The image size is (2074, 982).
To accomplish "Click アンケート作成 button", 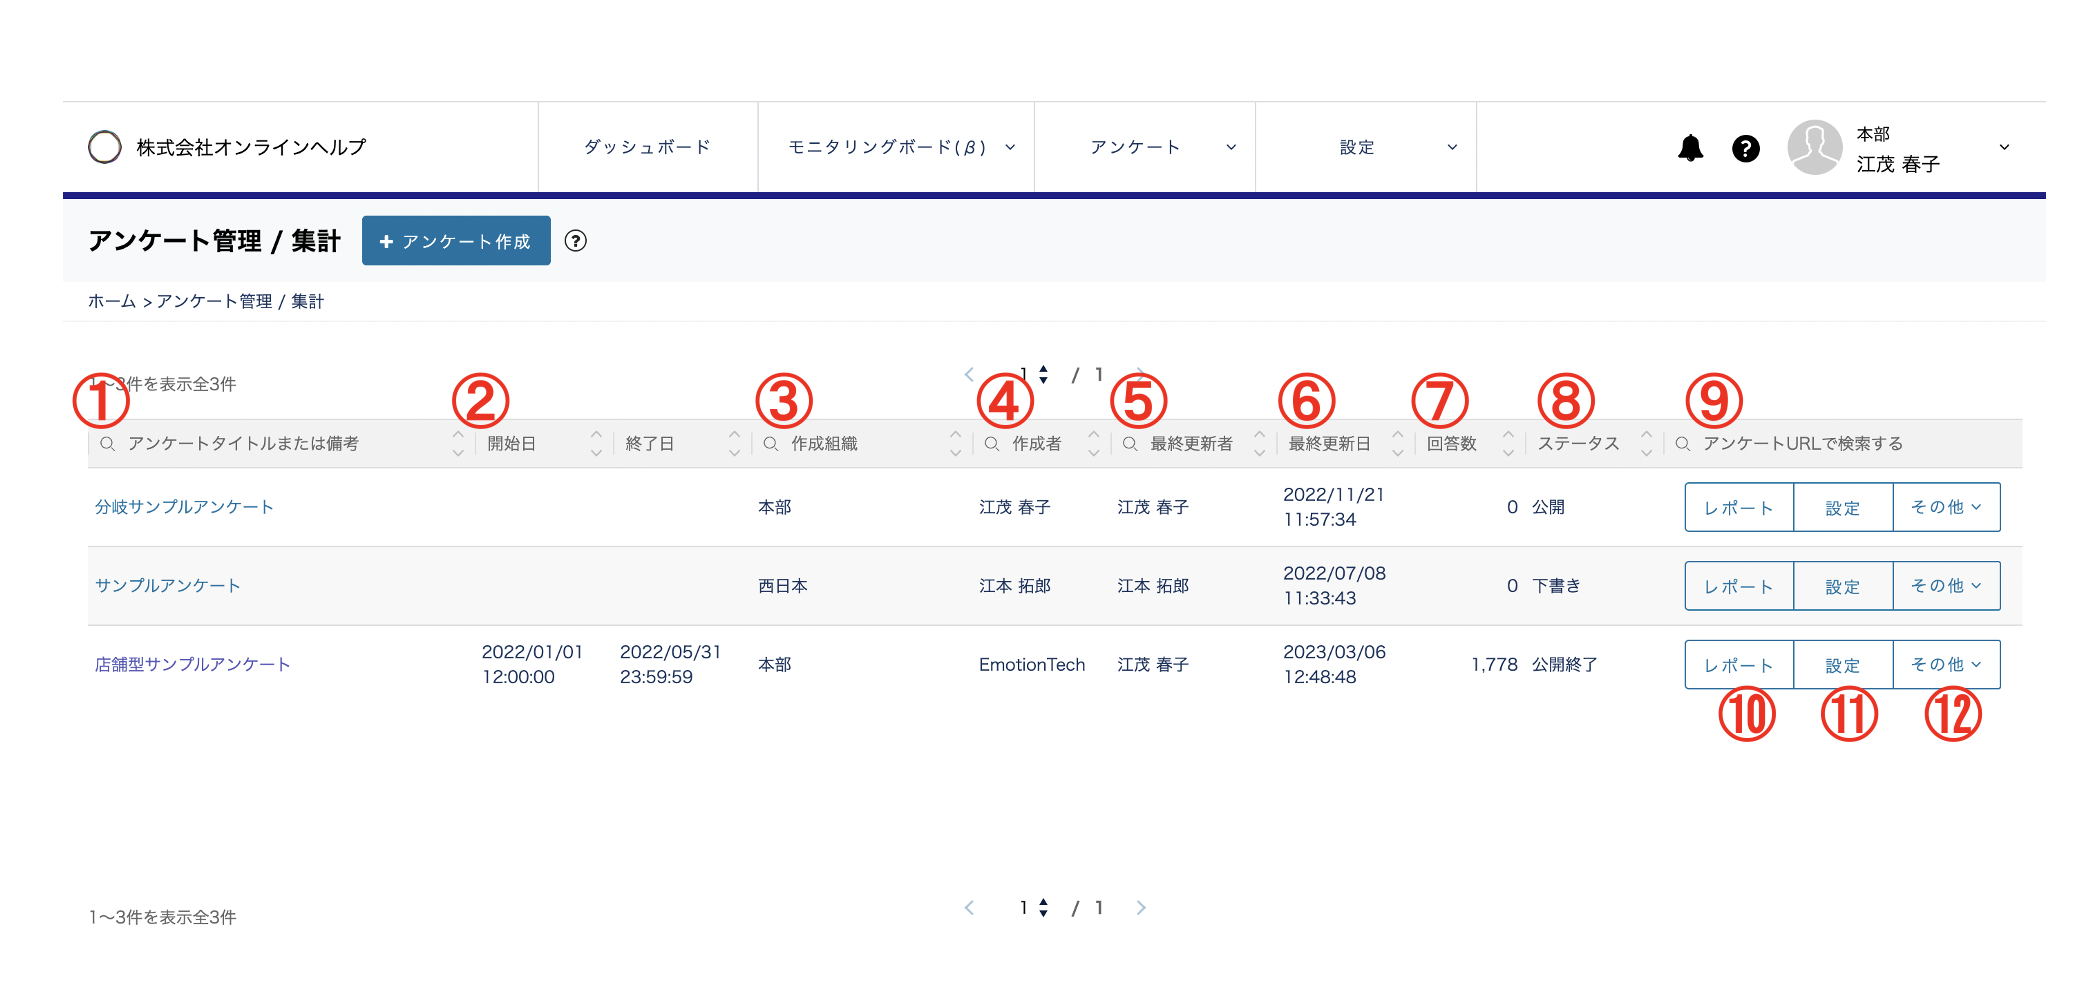I will pos(456,241).
